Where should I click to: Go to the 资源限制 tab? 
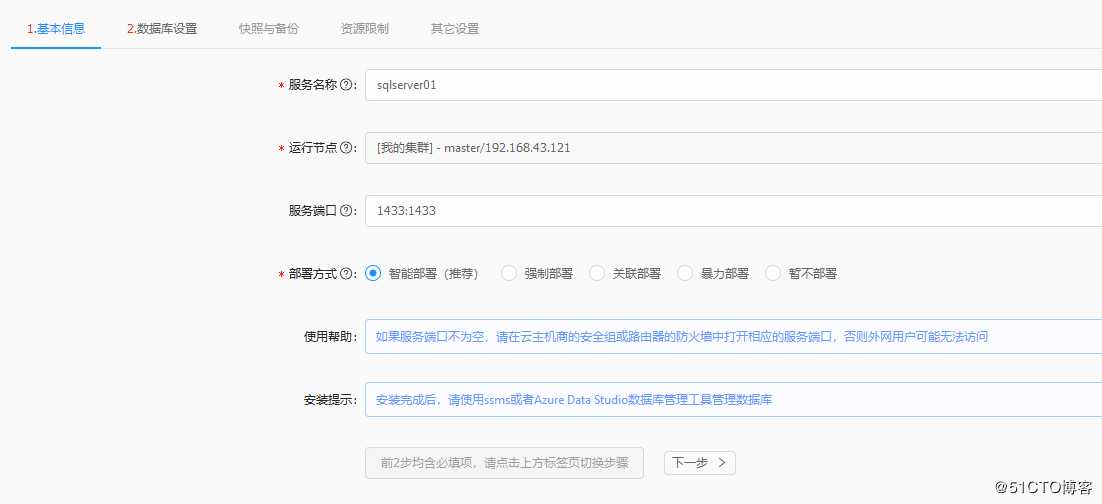pos(365,29)
